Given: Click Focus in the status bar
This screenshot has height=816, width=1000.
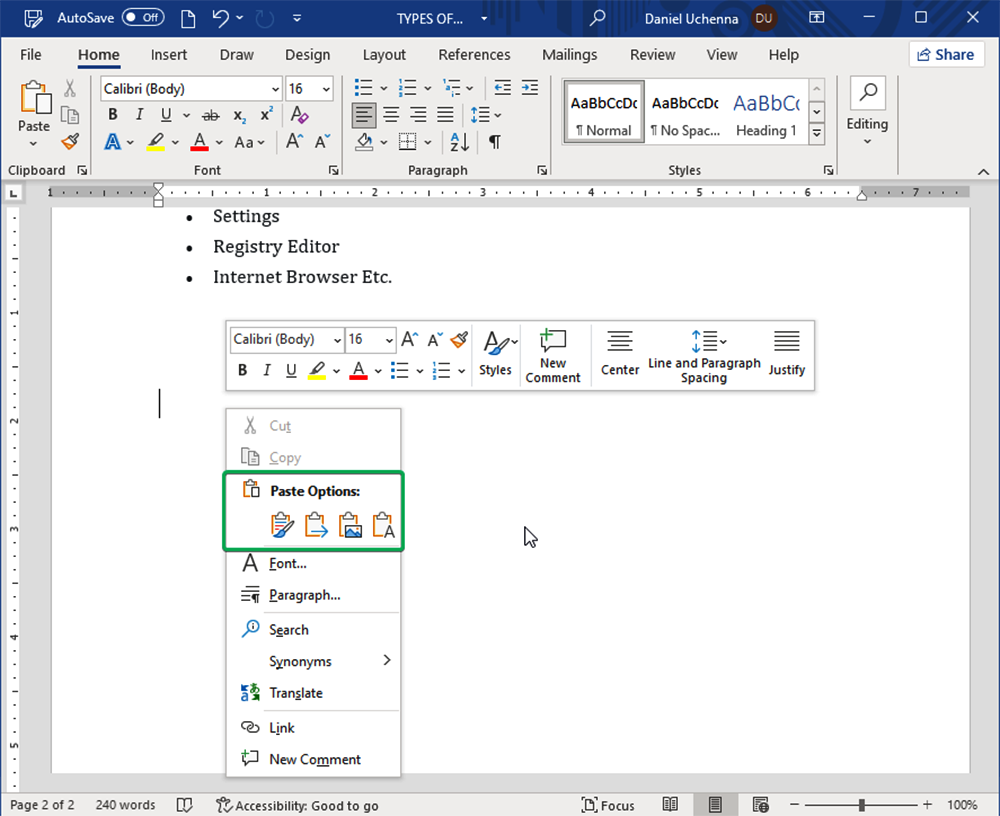Looking at the screenshot, I should pos(609,805).
